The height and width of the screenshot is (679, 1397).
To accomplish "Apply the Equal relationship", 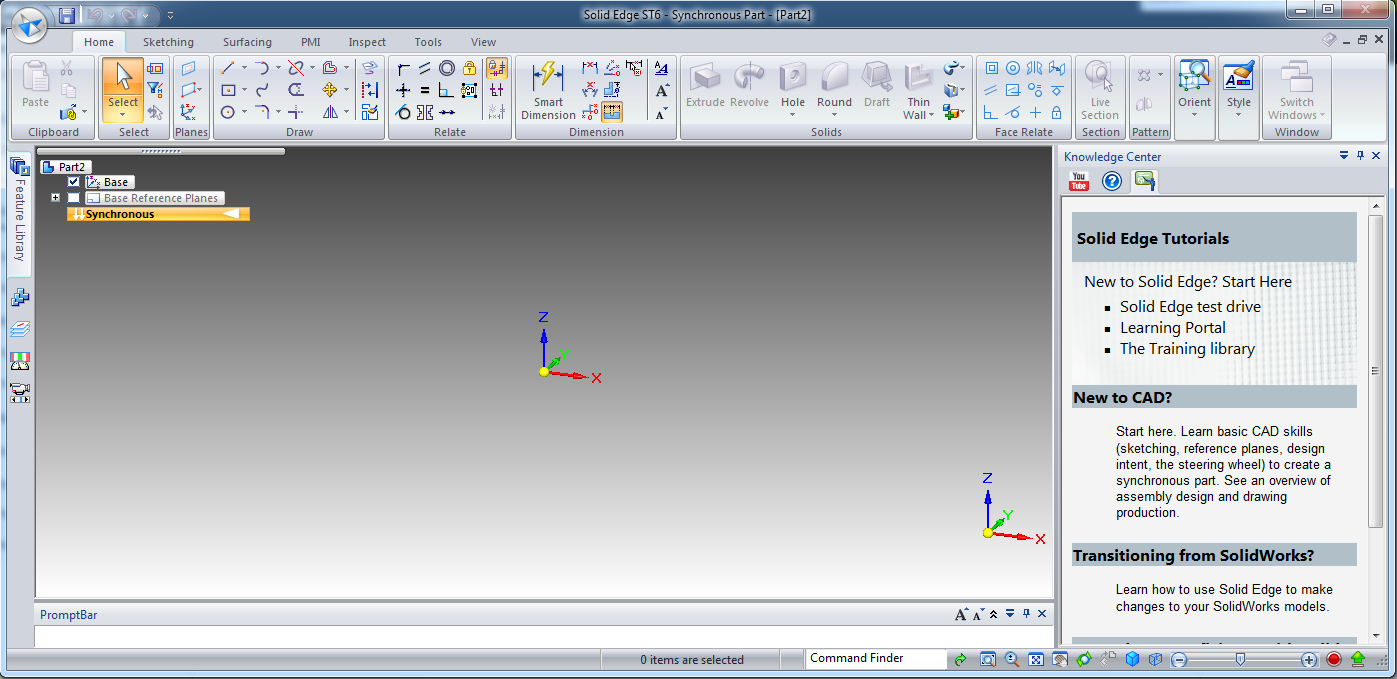I will click(425, 90).
